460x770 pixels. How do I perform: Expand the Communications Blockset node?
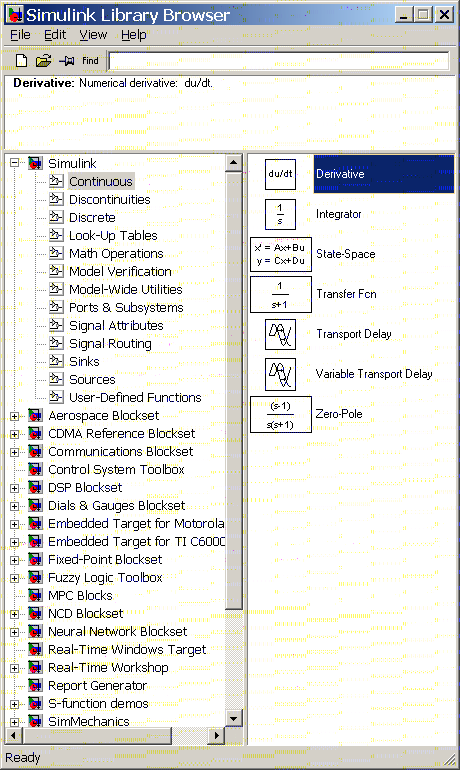[15, 452]
